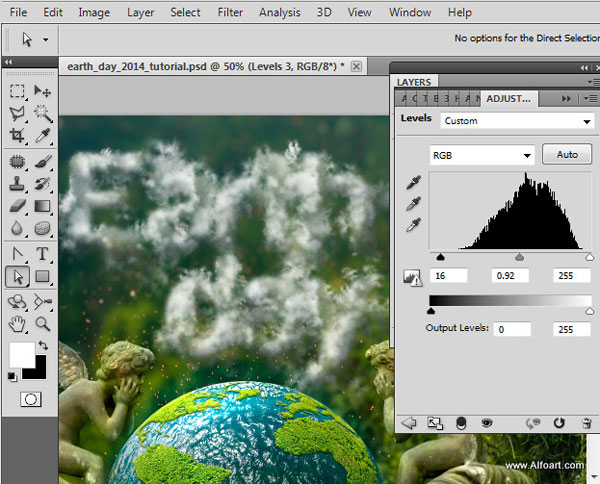
Task: Click the input shadow slider handle
Action: pyautogui.click(x=440, y=257)
